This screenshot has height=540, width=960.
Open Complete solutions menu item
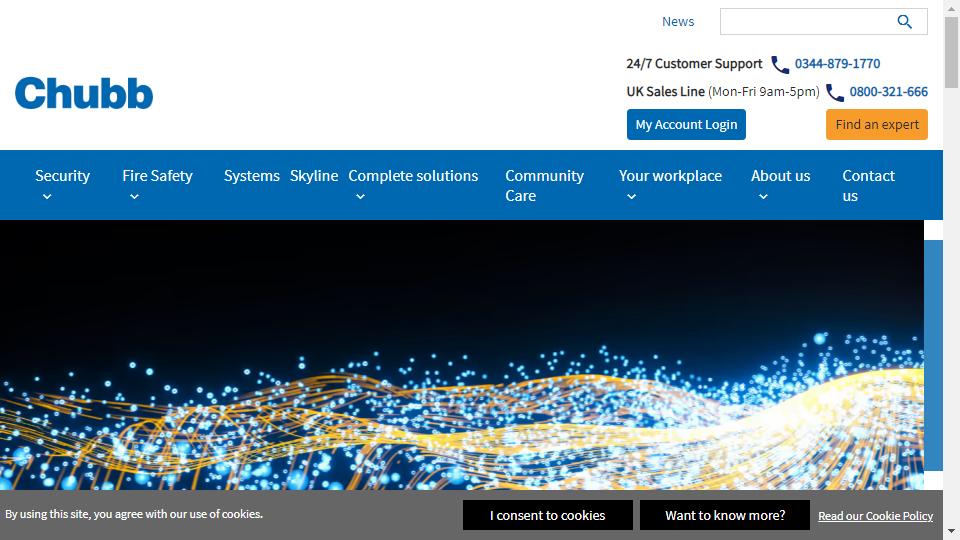[413, 176]
